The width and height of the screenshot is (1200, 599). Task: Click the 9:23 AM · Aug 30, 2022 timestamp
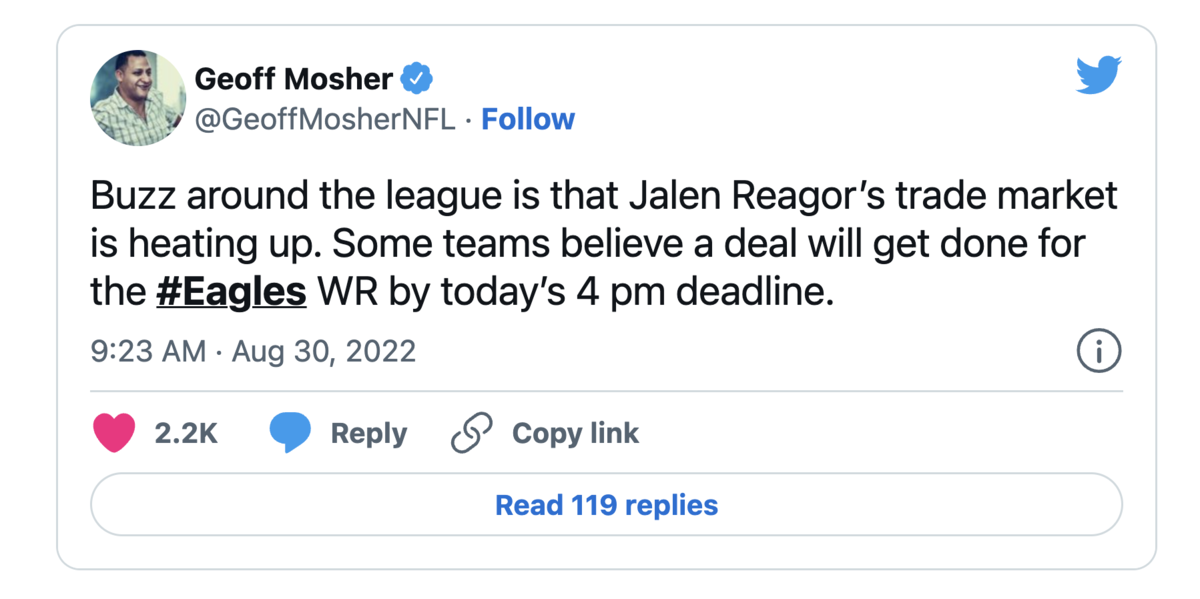click(253, 352)
